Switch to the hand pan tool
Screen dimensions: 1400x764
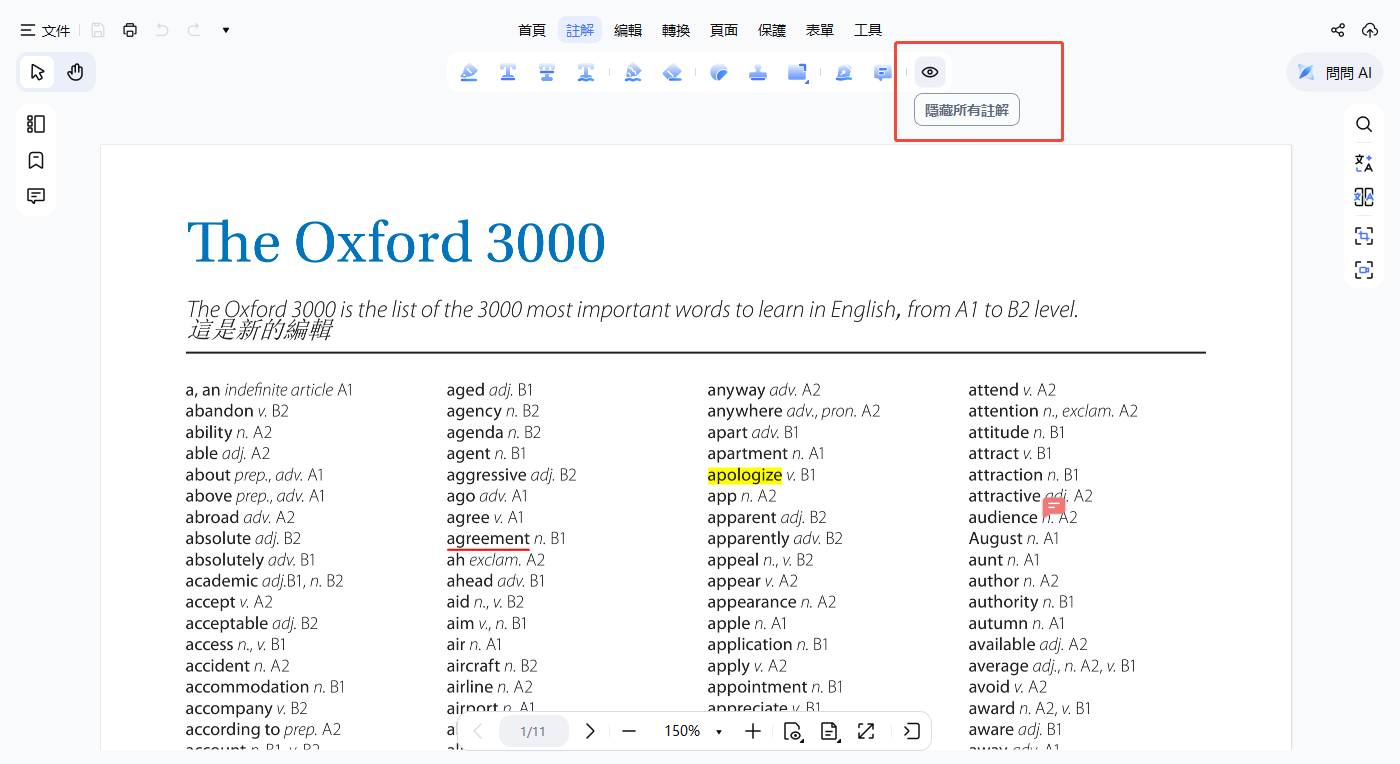pyautogui.click(x=75, y=72)
